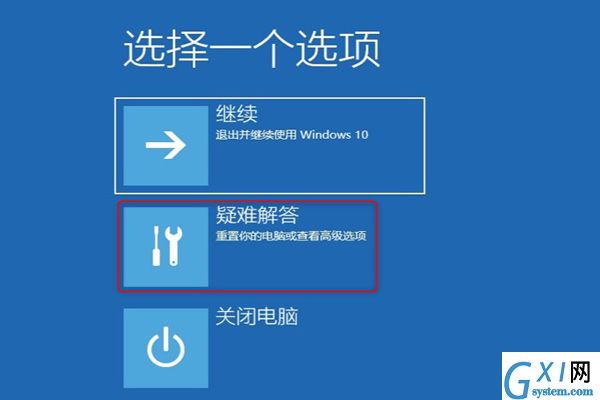This screenshot has height=400, width=600.
Task: Click the 继续 heading text
Action: pyautogui.click(x=236, y=114)
